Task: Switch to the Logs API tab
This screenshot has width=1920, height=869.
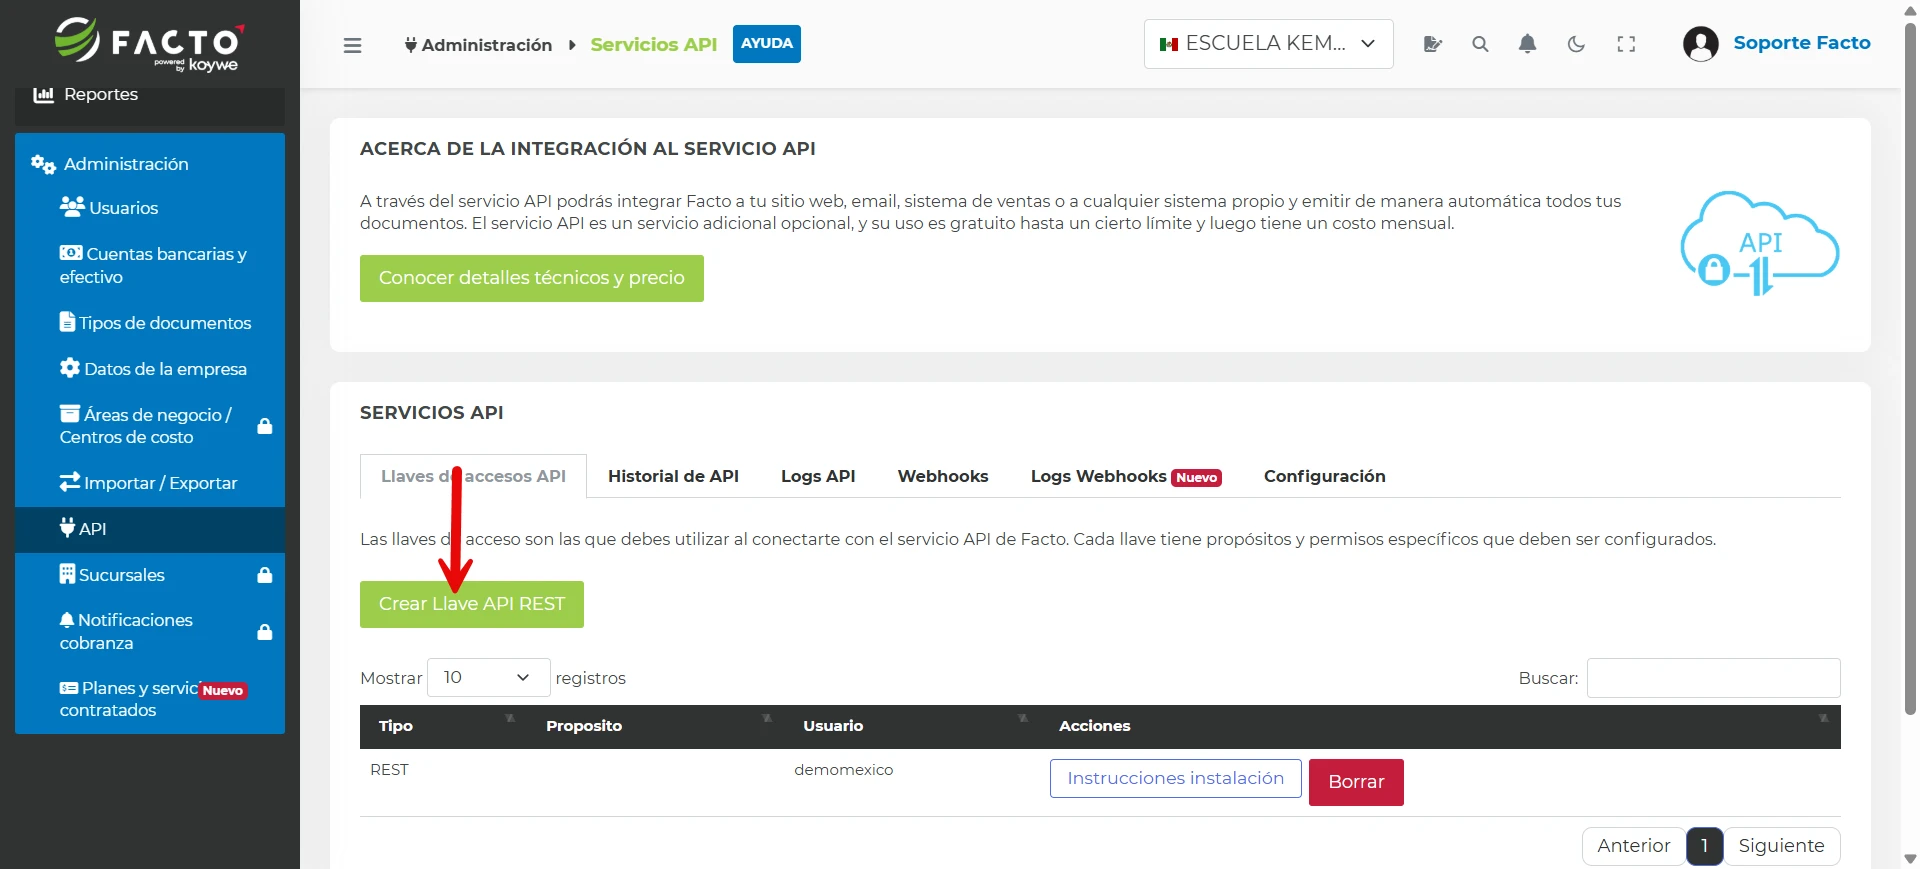Action: point(818,476)
